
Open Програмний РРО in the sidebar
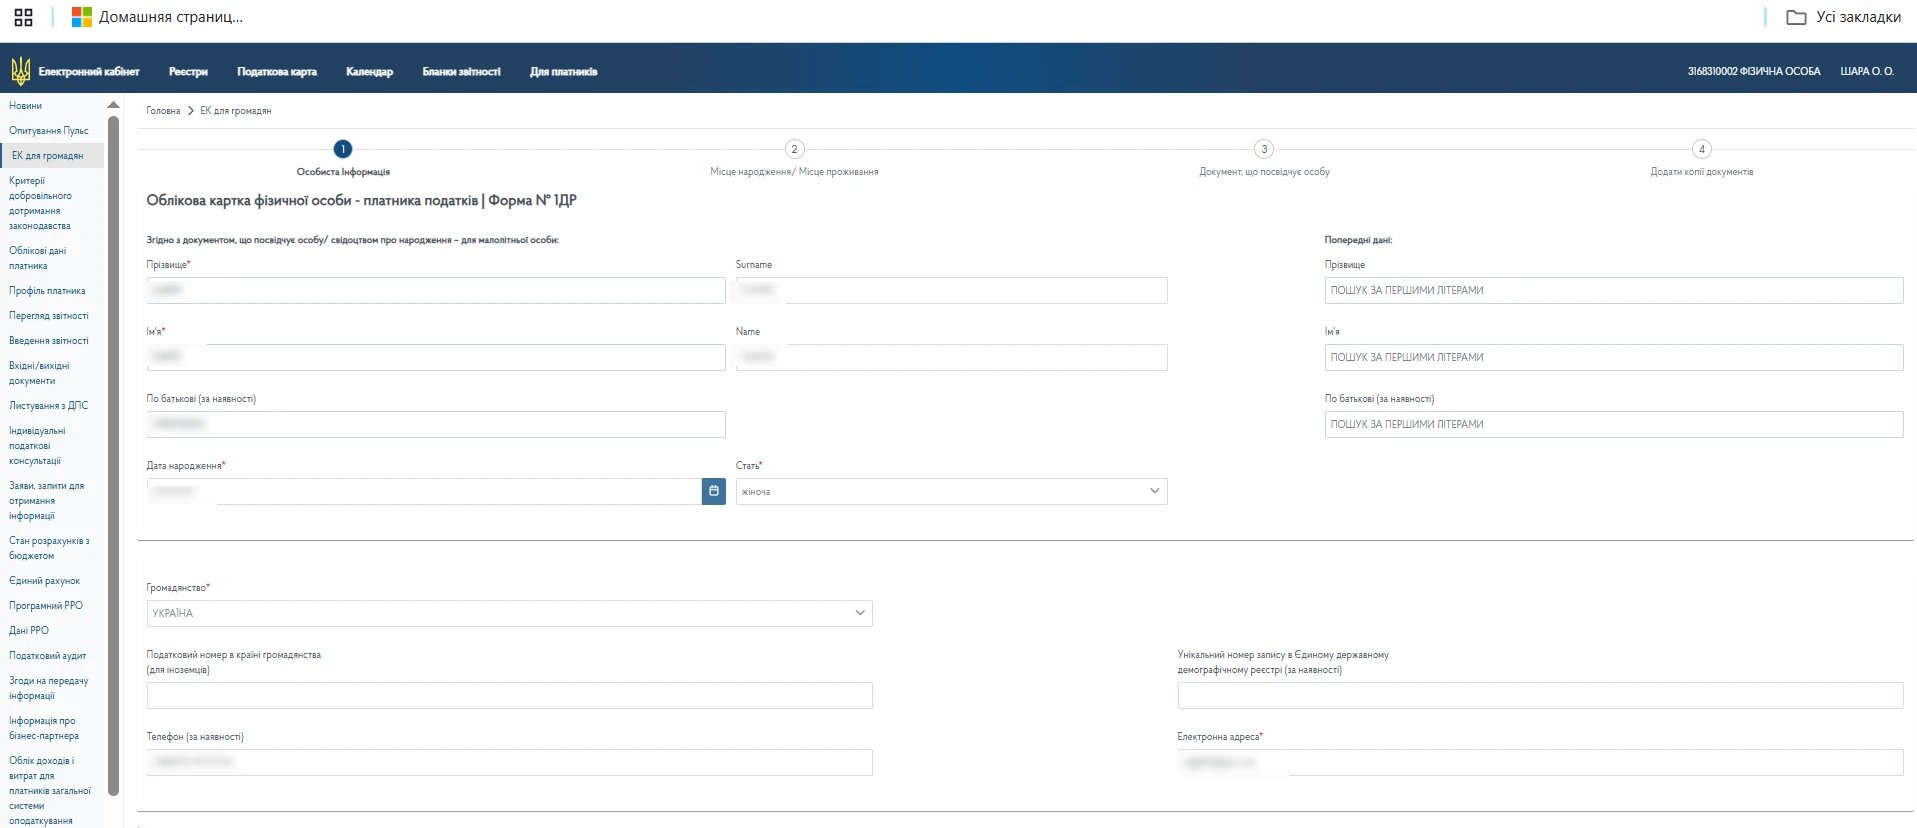(x=46, y=606)
